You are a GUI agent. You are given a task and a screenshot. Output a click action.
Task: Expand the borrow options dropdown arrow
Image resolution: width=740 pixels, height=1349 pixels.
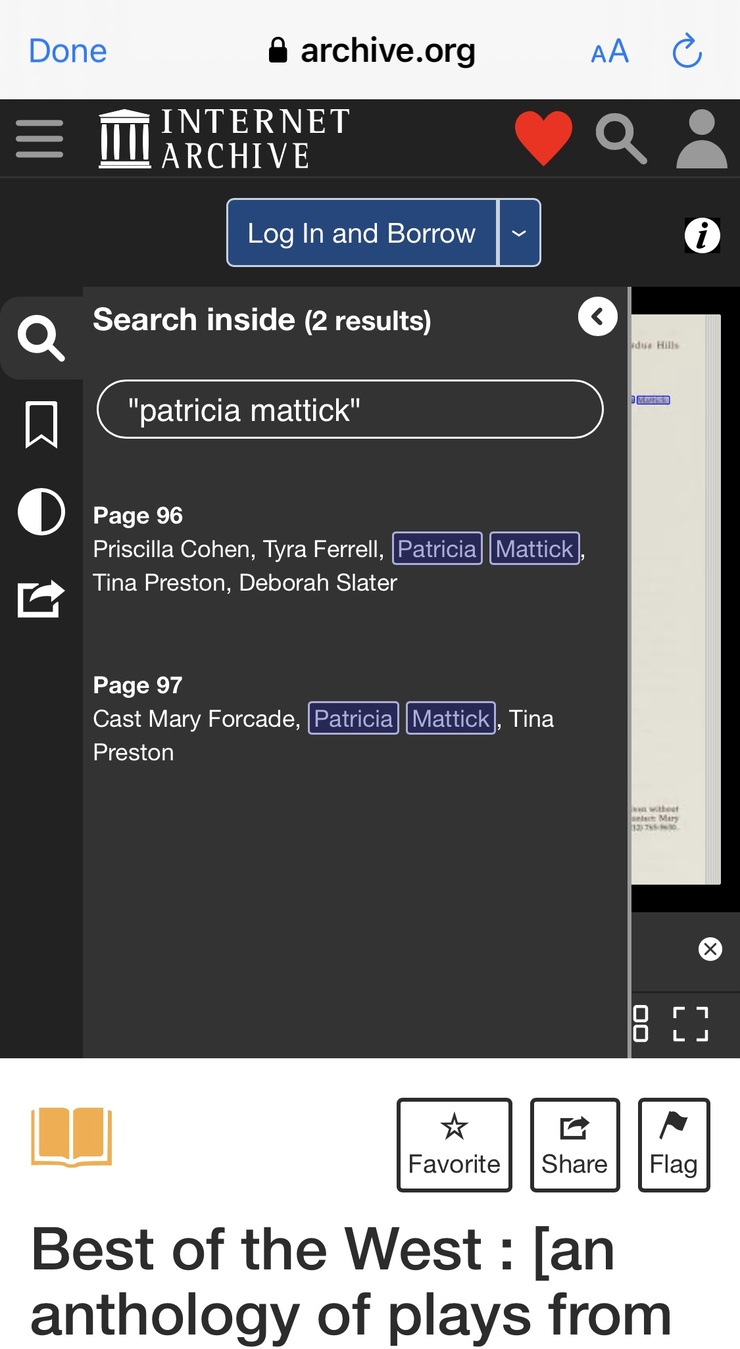(x=519, y=233)
